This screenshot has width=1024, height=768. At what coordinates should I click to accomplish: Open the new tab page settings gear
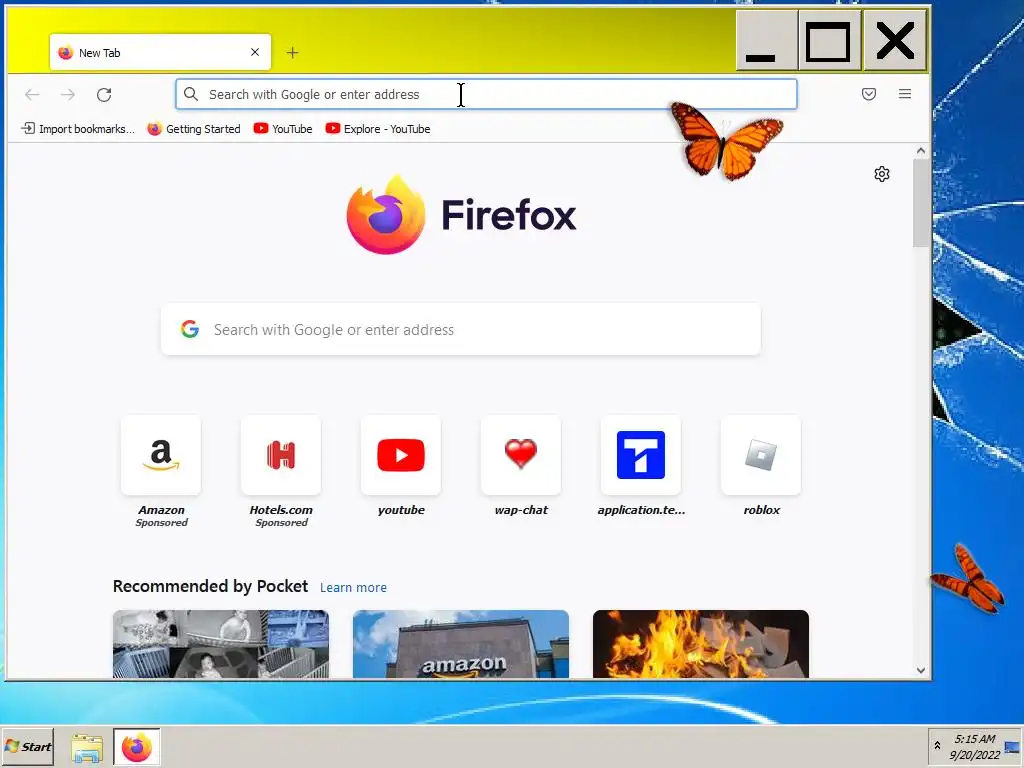coord(882,174)
